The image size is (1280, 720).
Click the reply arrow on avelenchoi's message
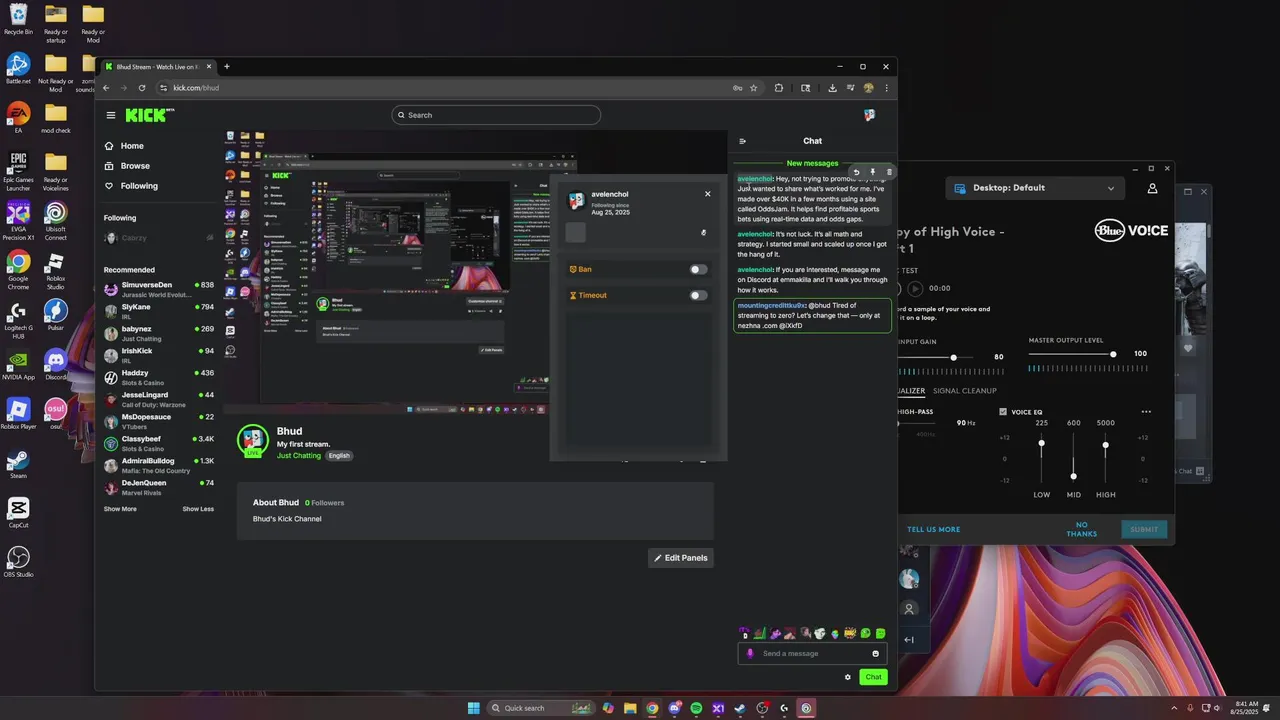856,172
